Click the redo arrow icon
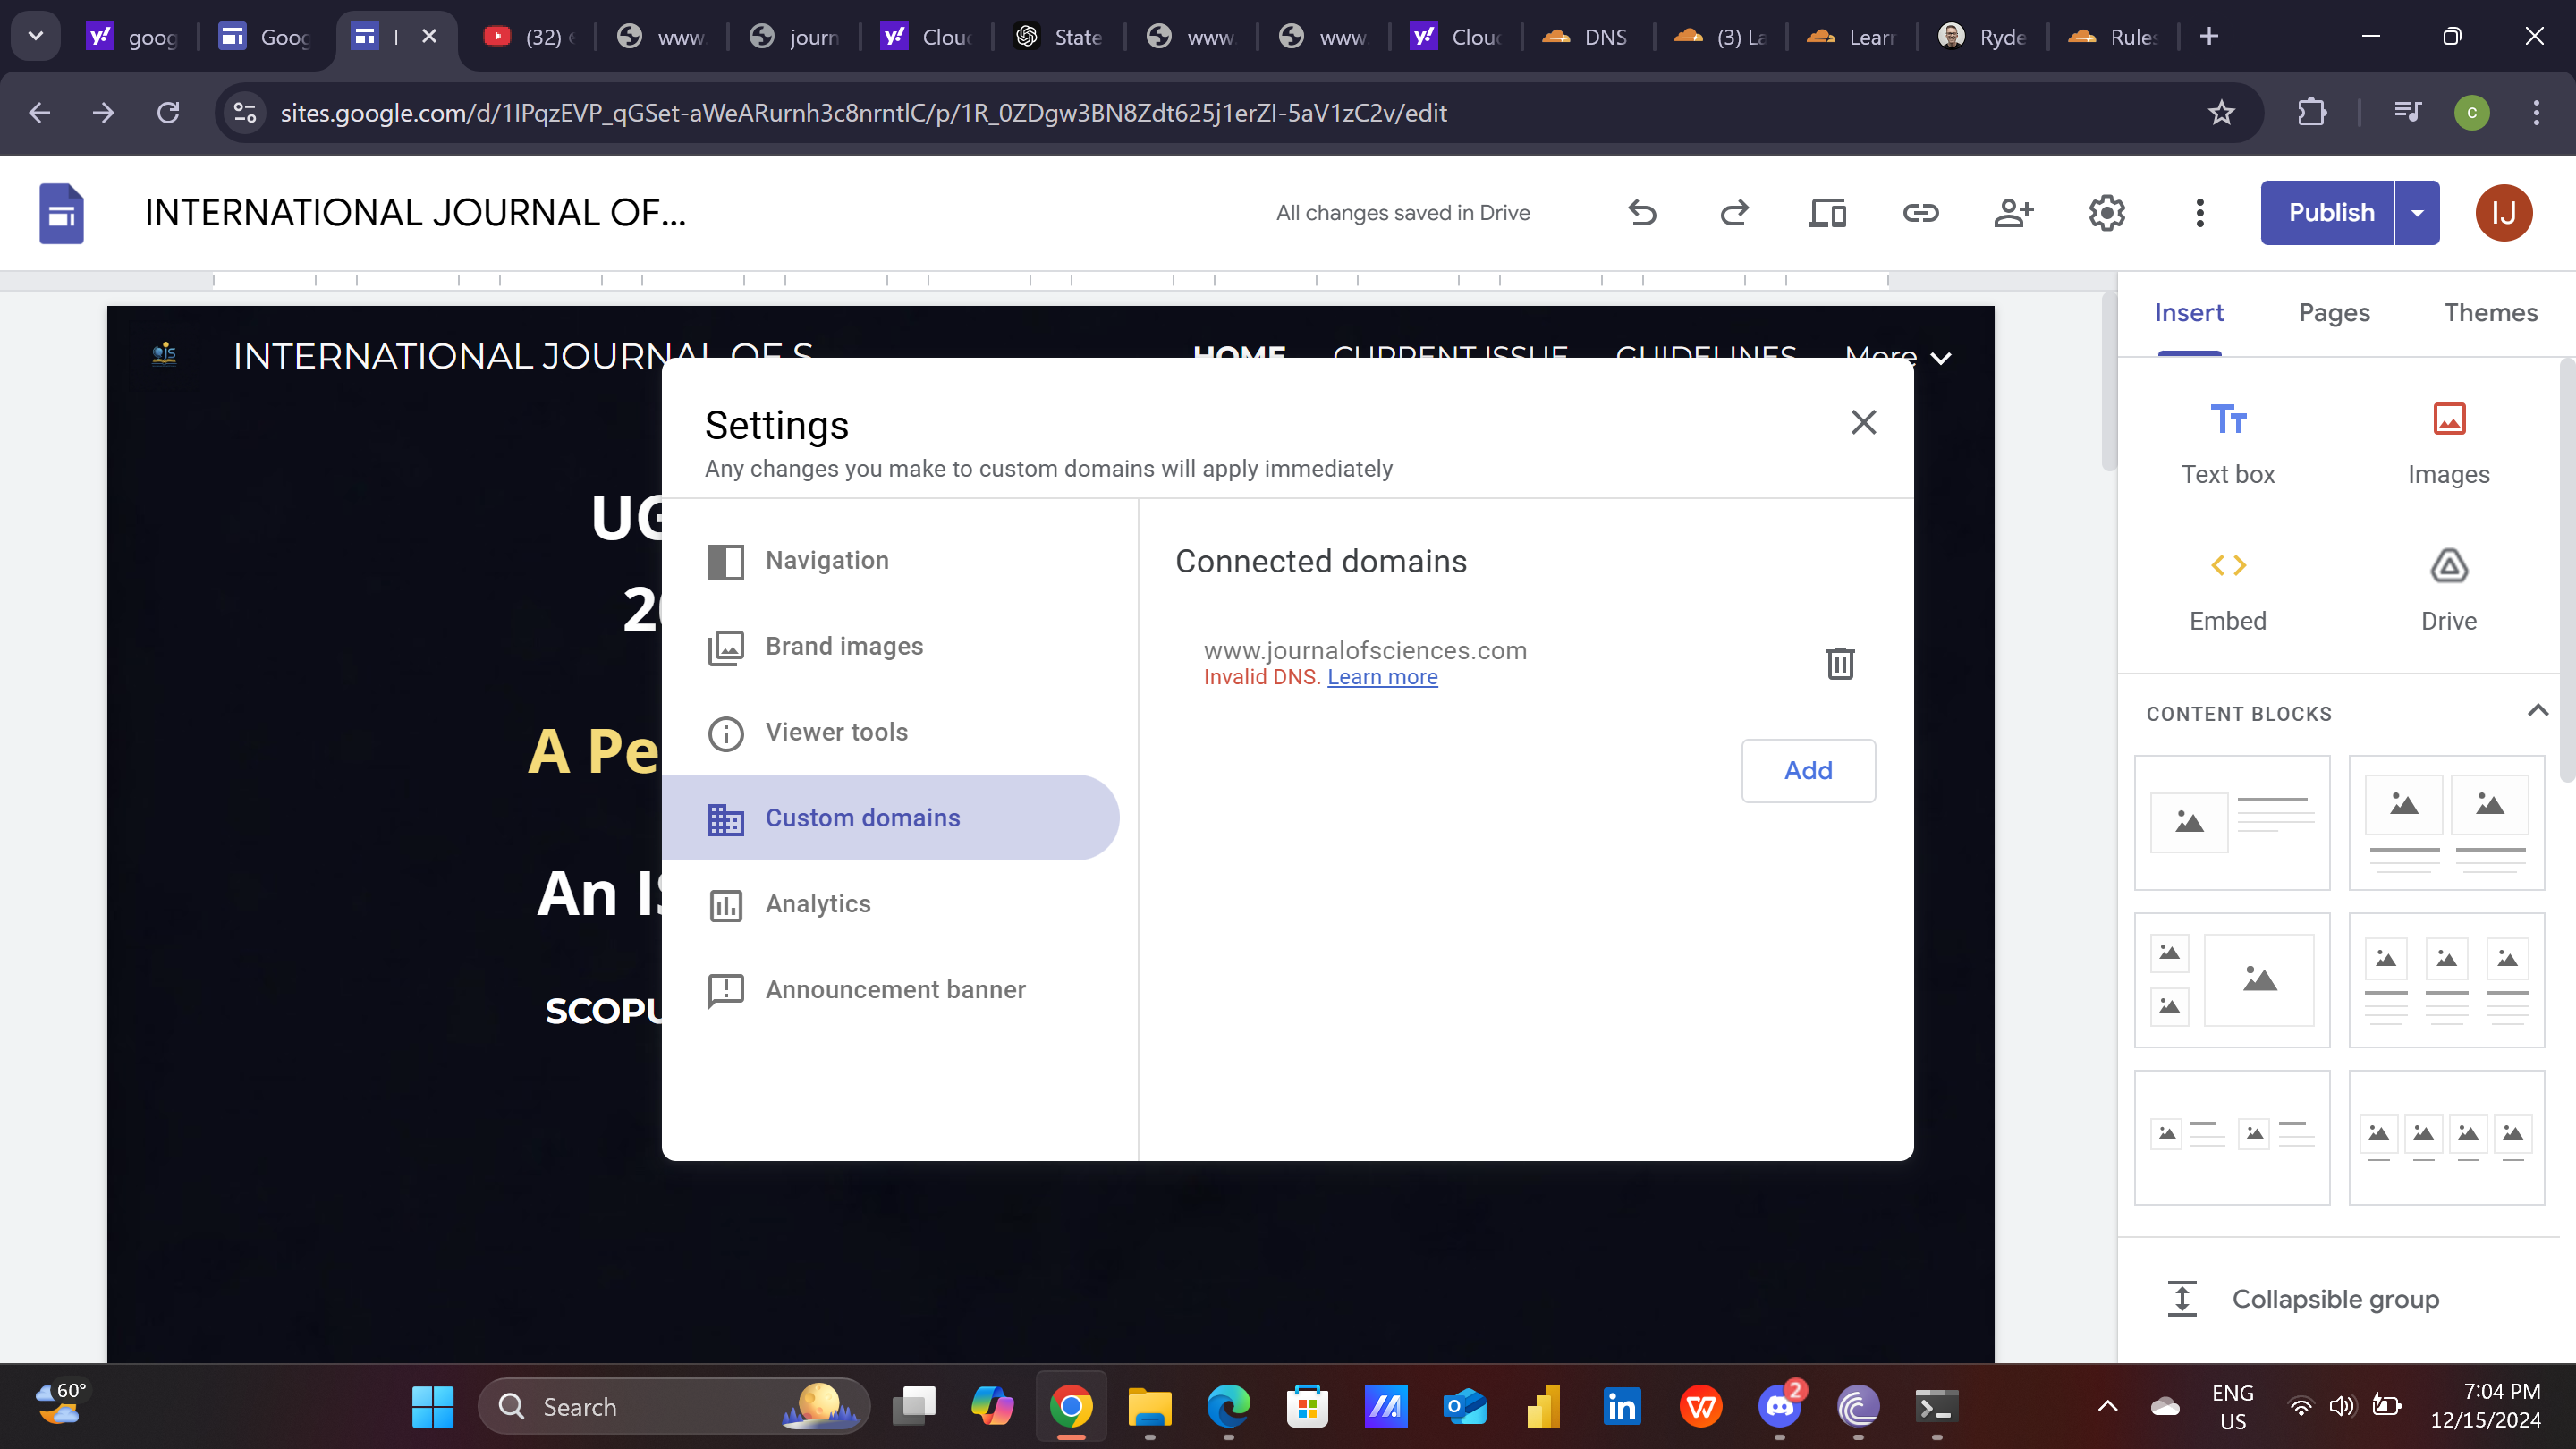The height and width of the screenshot is (1449, 2576). click(1734, 213)
